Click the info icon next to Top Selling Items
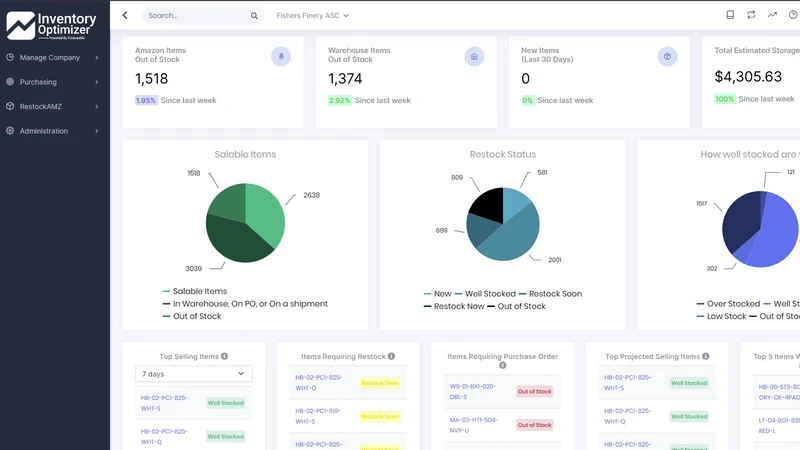Image resolution: width=800 pixels, height=450 pixels. (x=224, y=356)
